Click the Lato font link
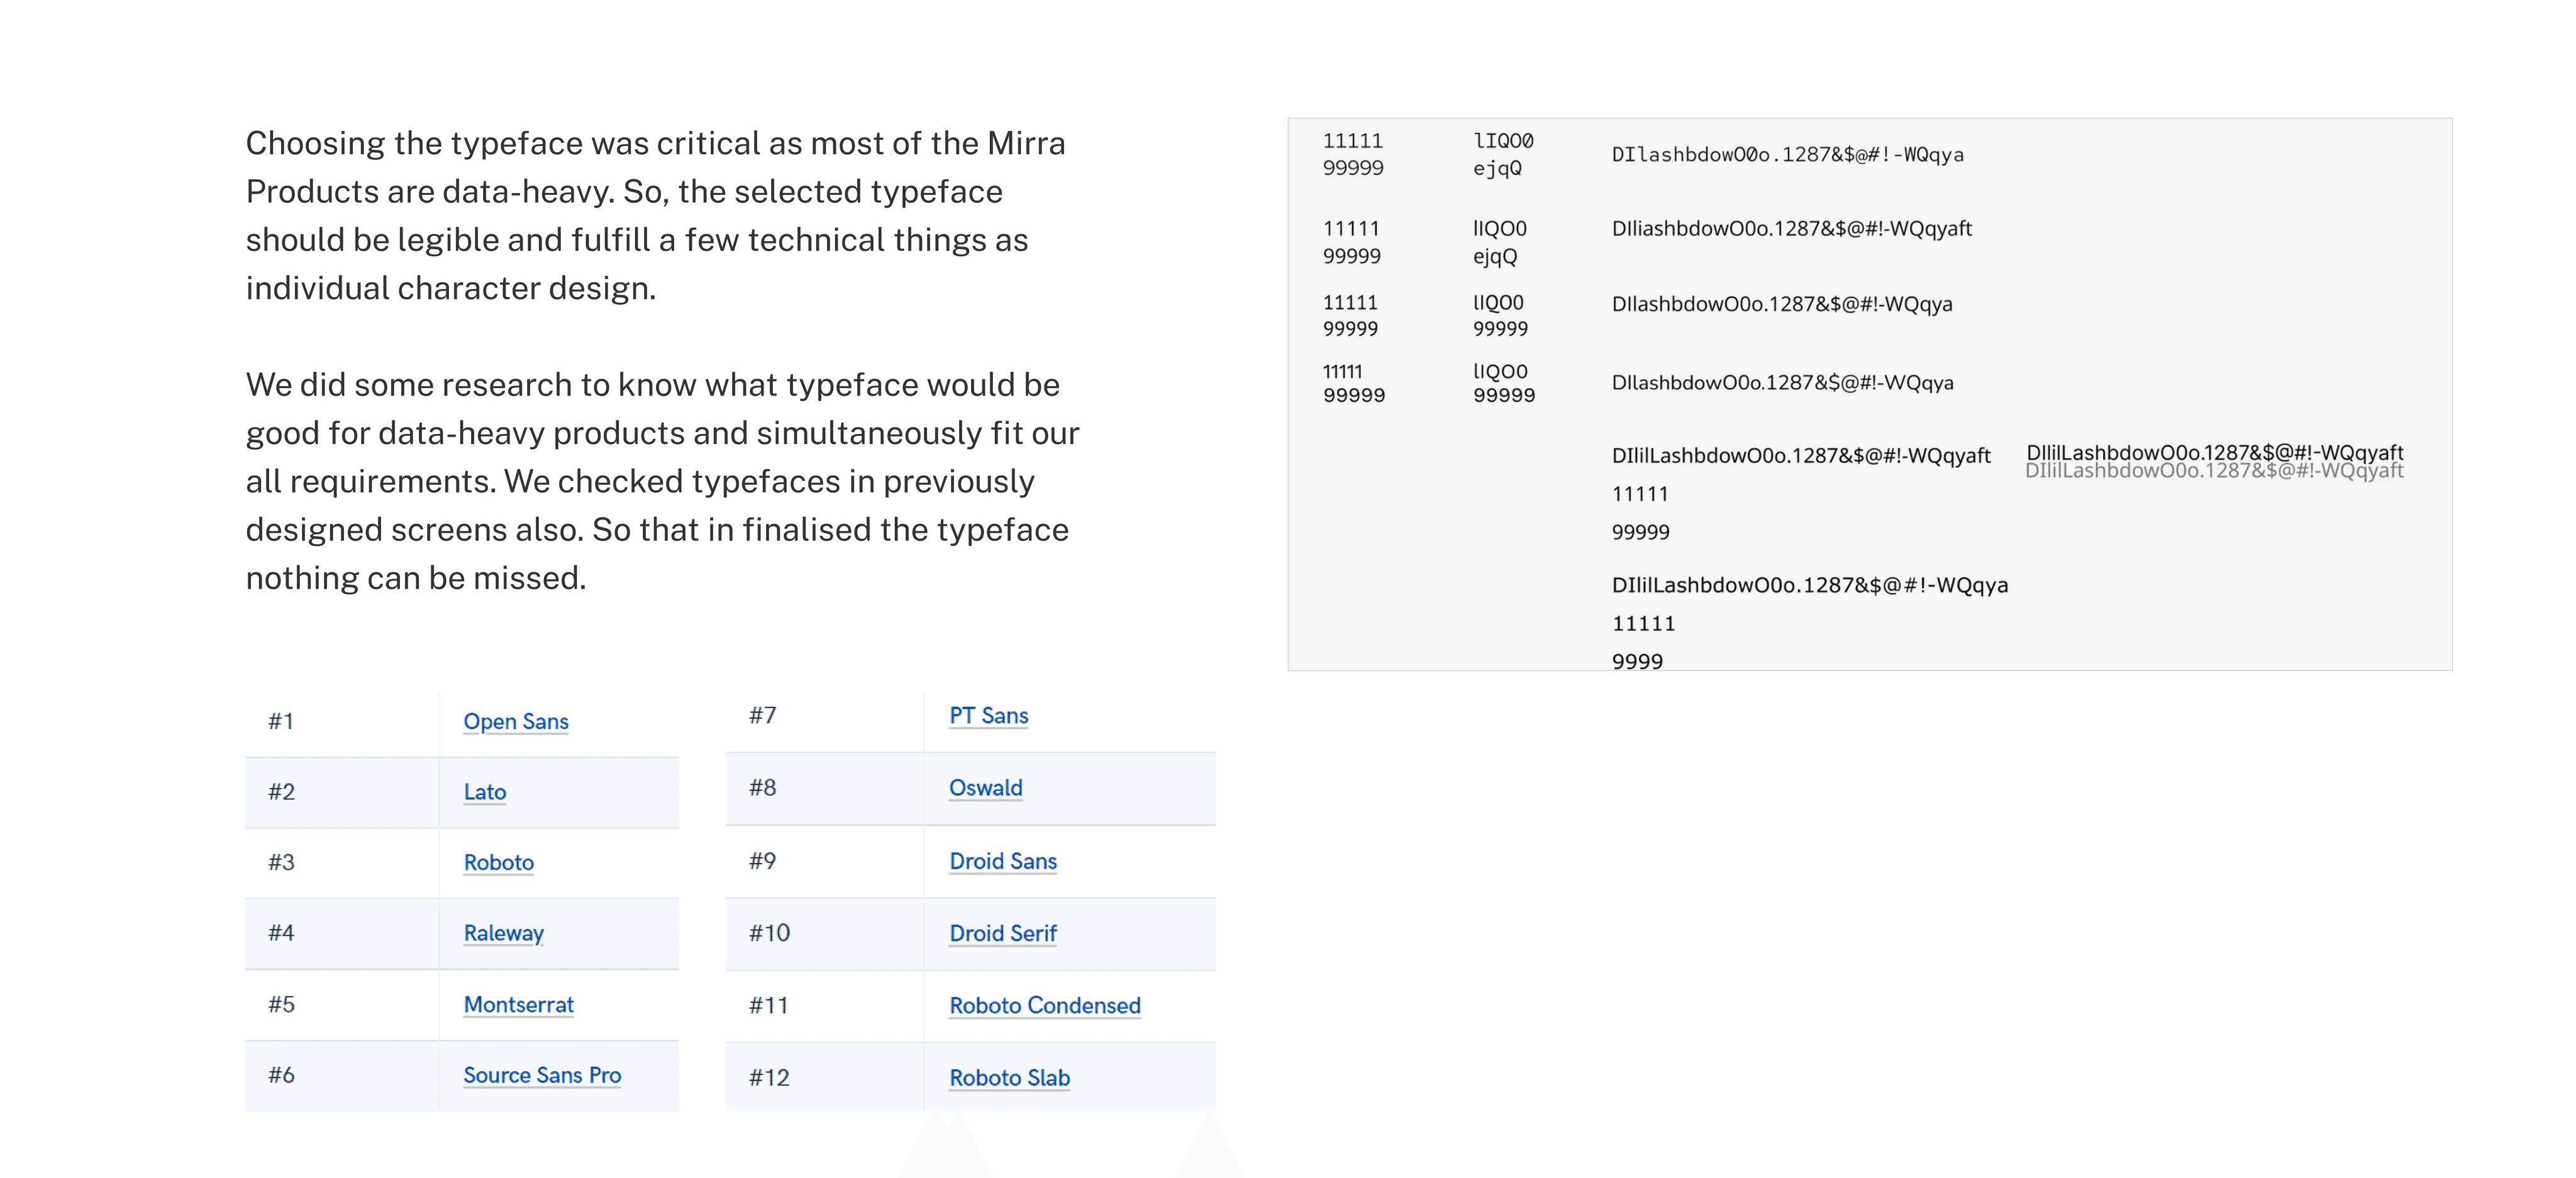 tap(485, 791)
